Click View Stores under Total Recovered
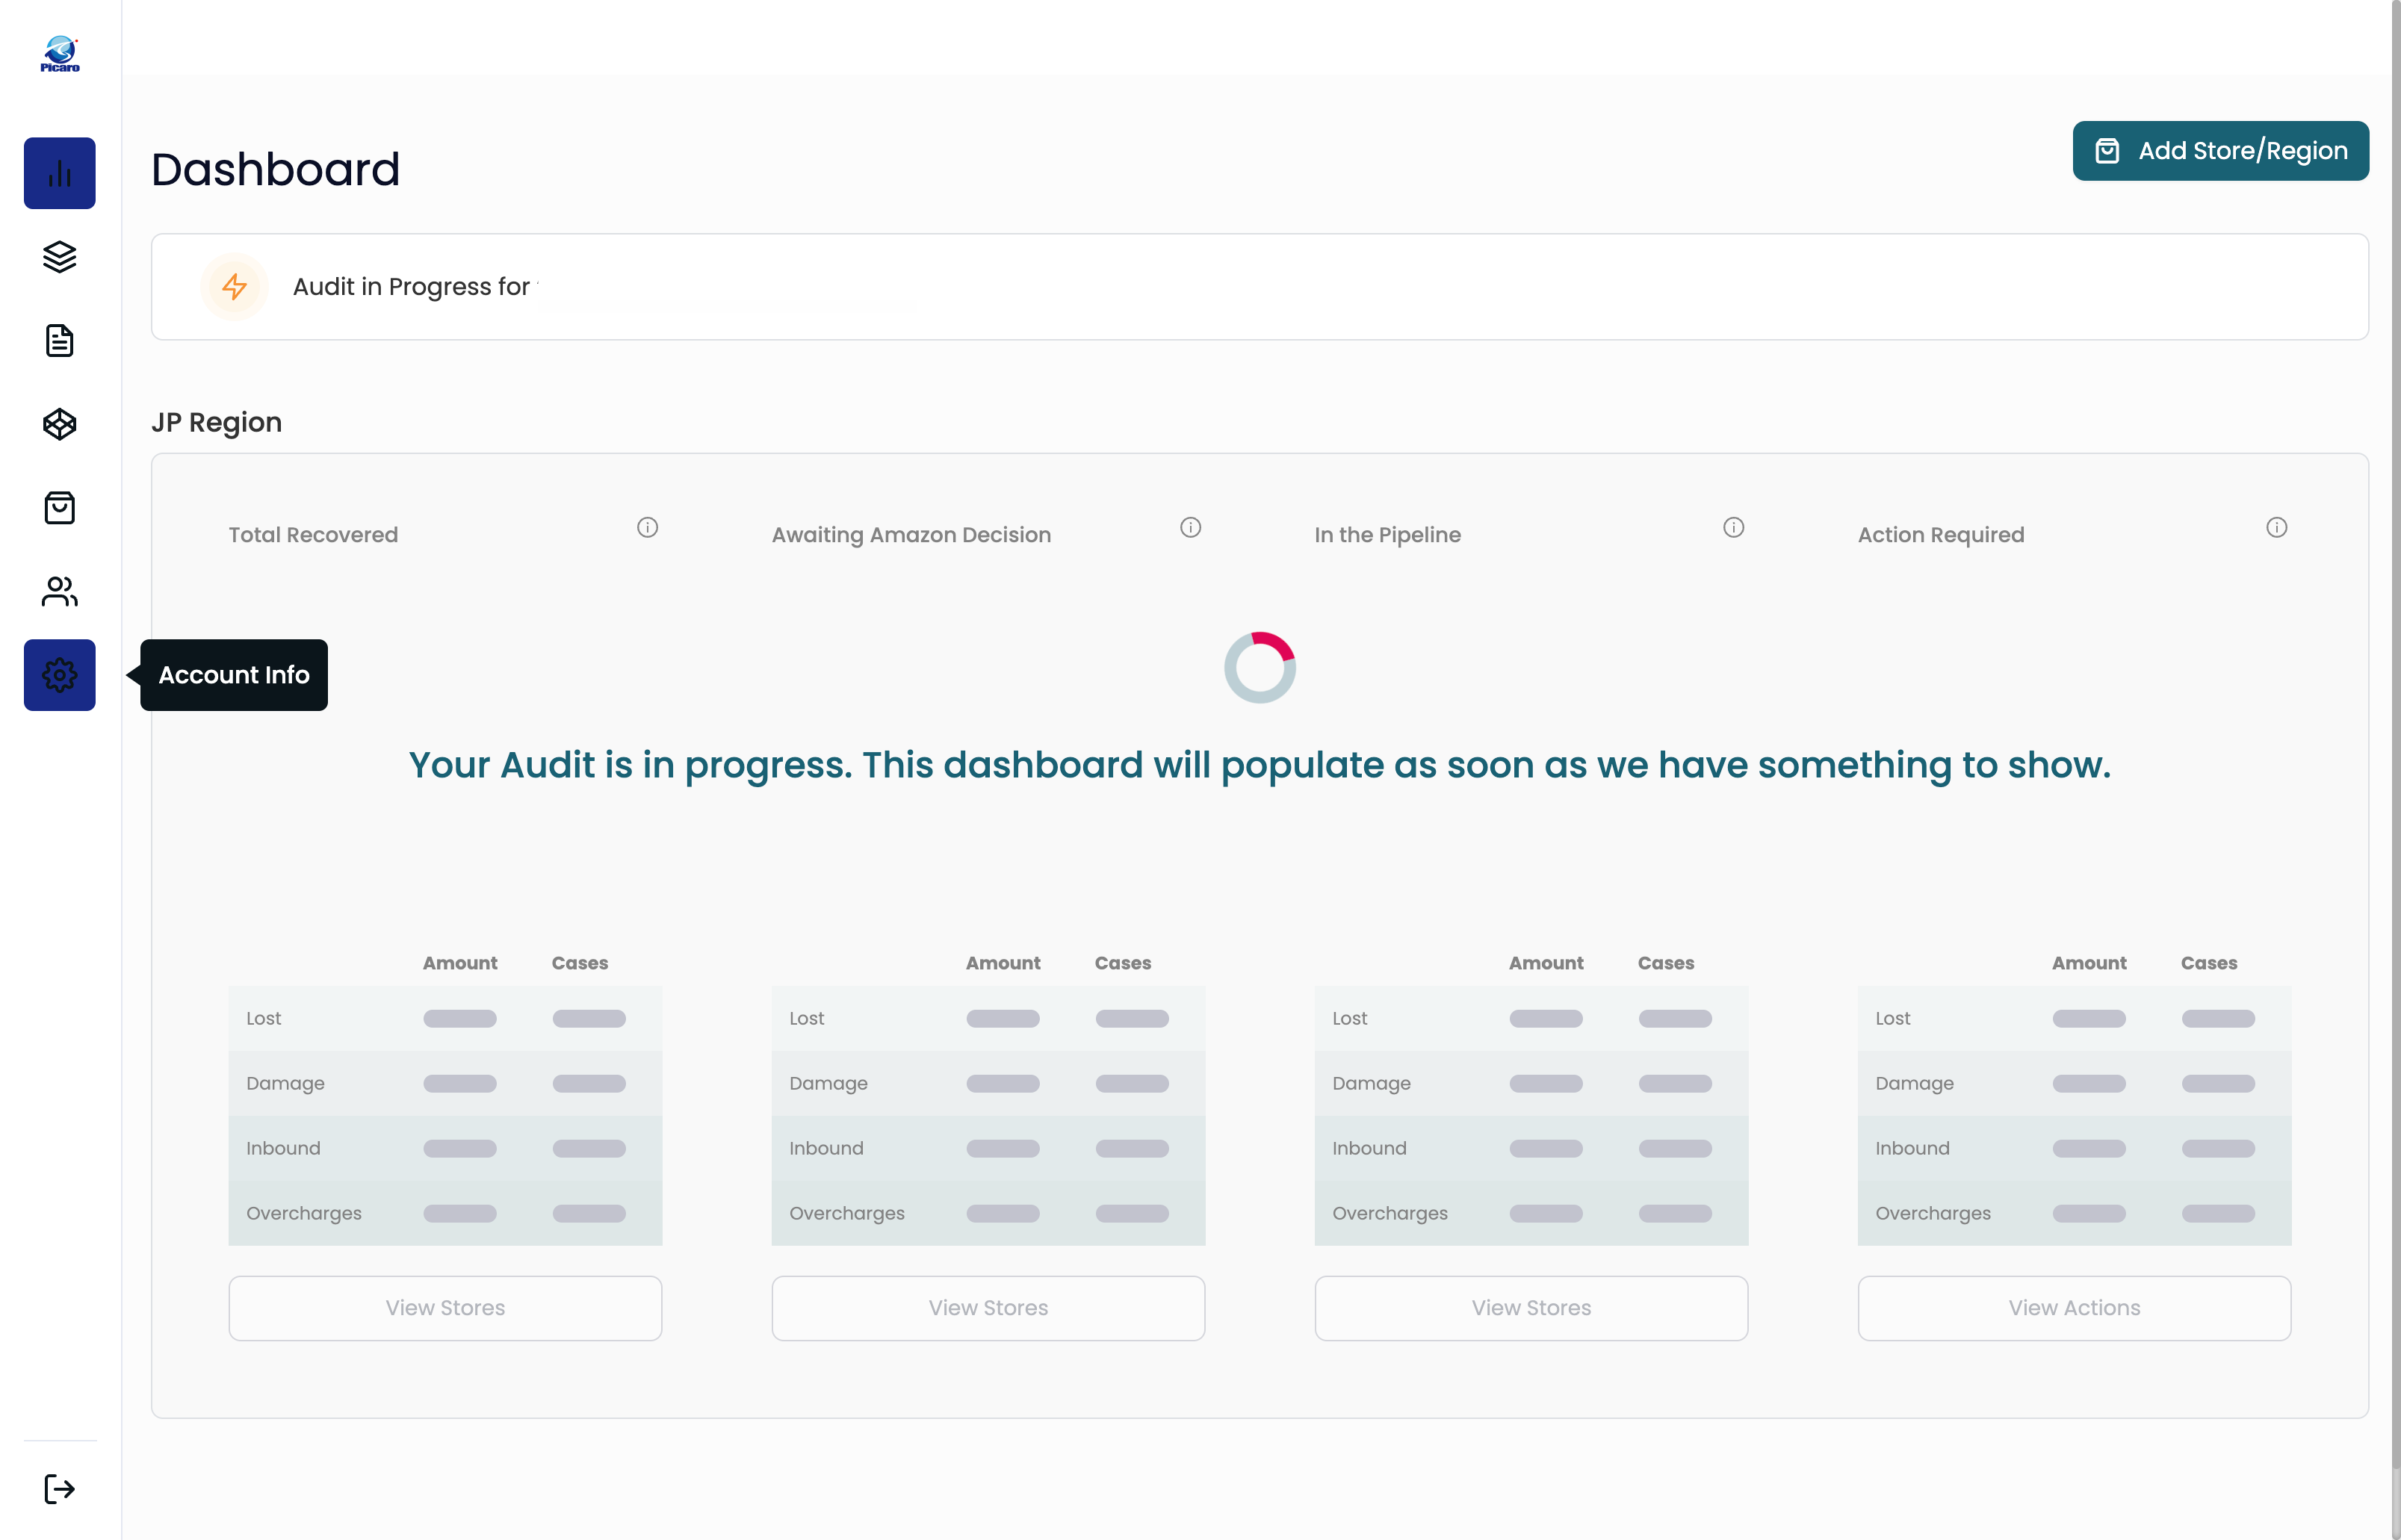 [445, 1308]
